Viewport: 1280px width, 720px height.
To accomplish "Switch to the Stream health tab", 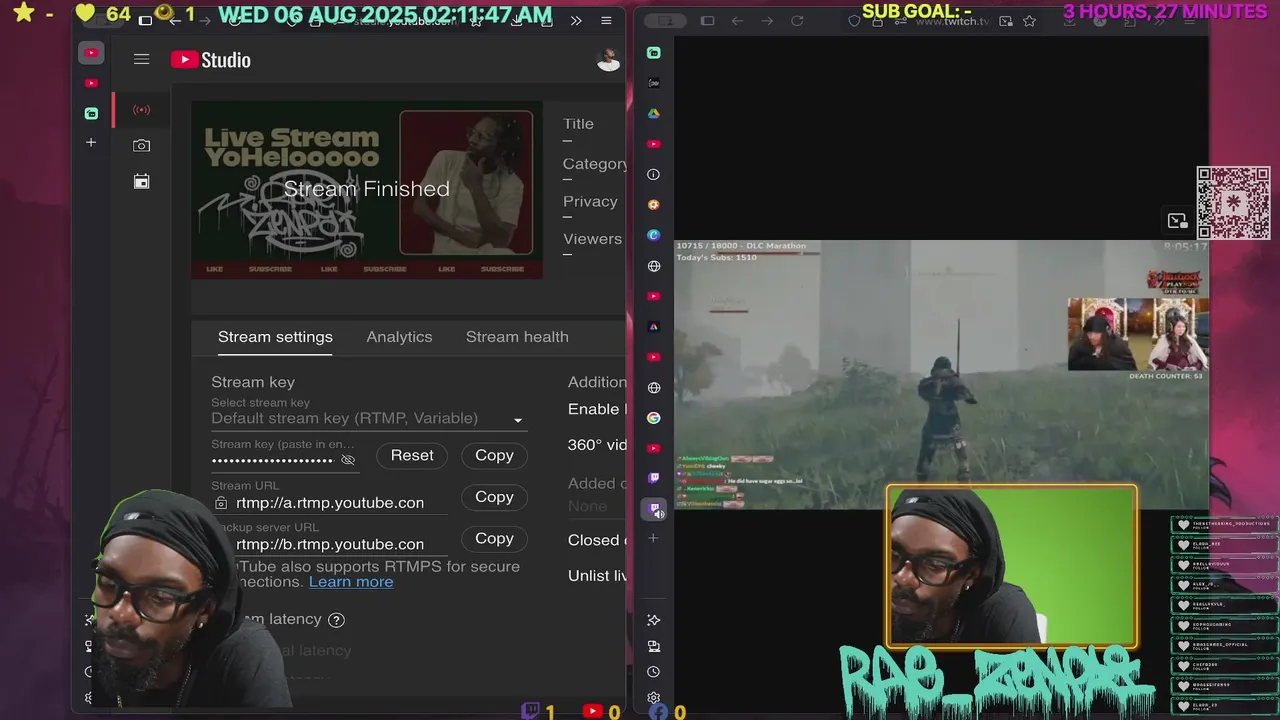I will 517,337.
